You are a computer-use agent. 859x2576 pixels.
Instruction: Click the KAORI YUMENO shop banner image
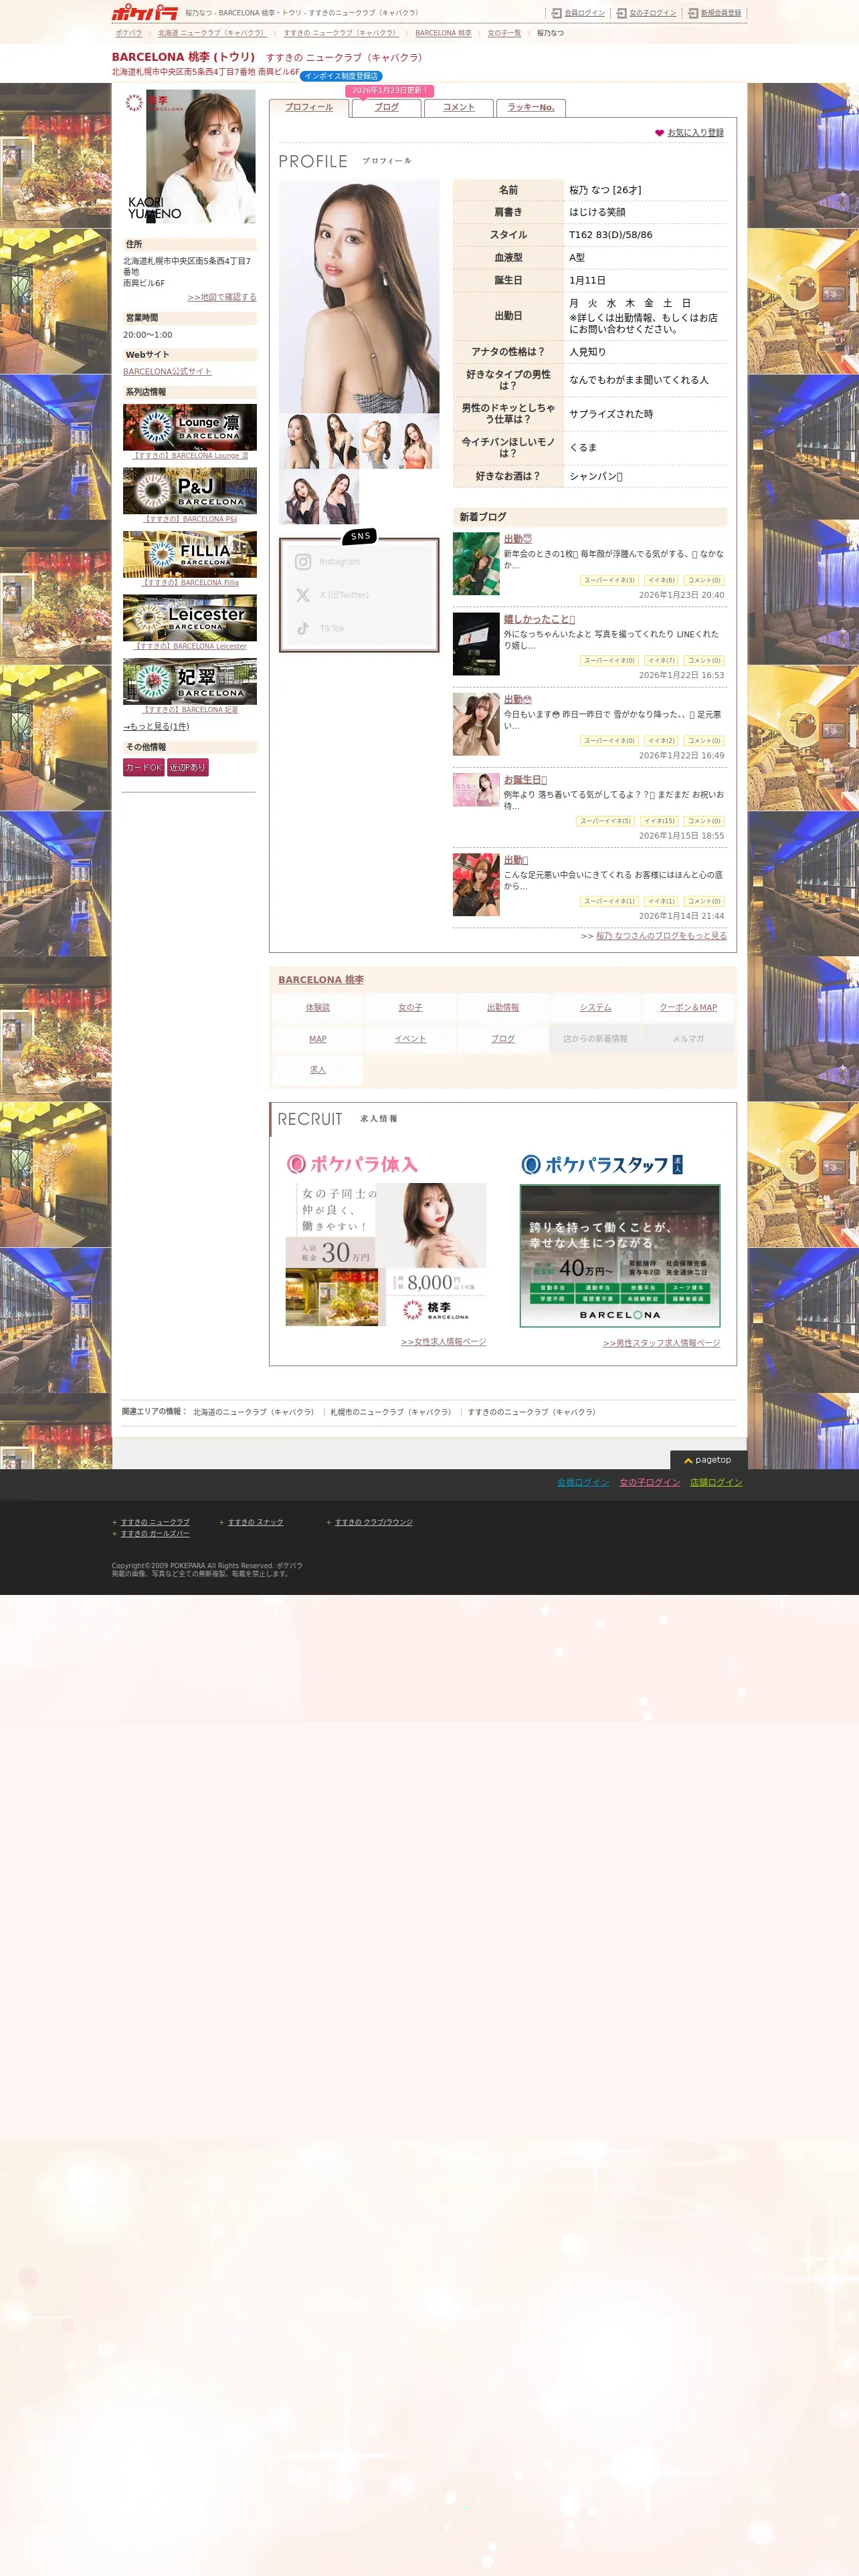pos(189,157)
